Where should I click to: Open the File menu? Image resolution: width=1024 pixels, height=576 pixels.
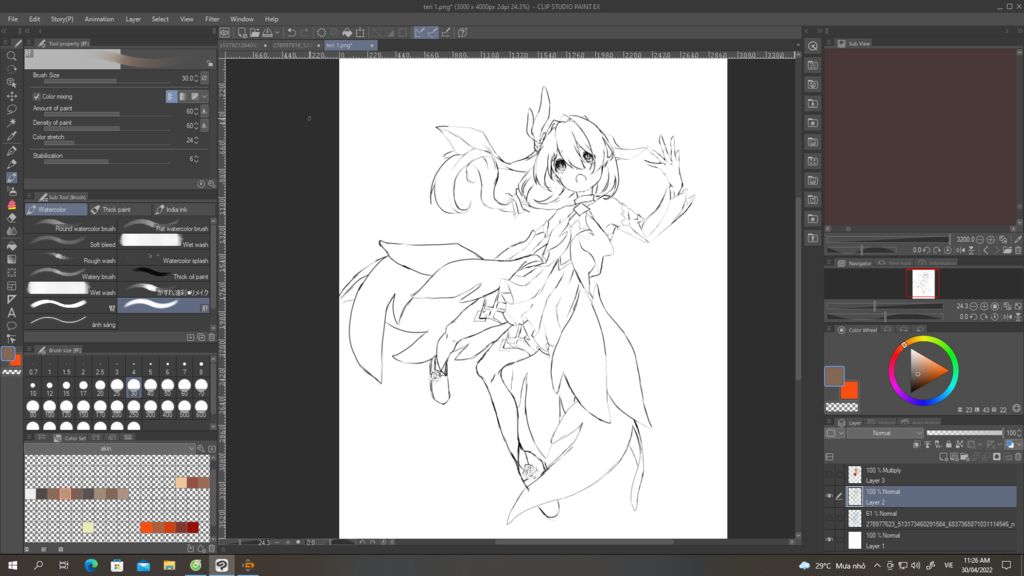(12, 19)
